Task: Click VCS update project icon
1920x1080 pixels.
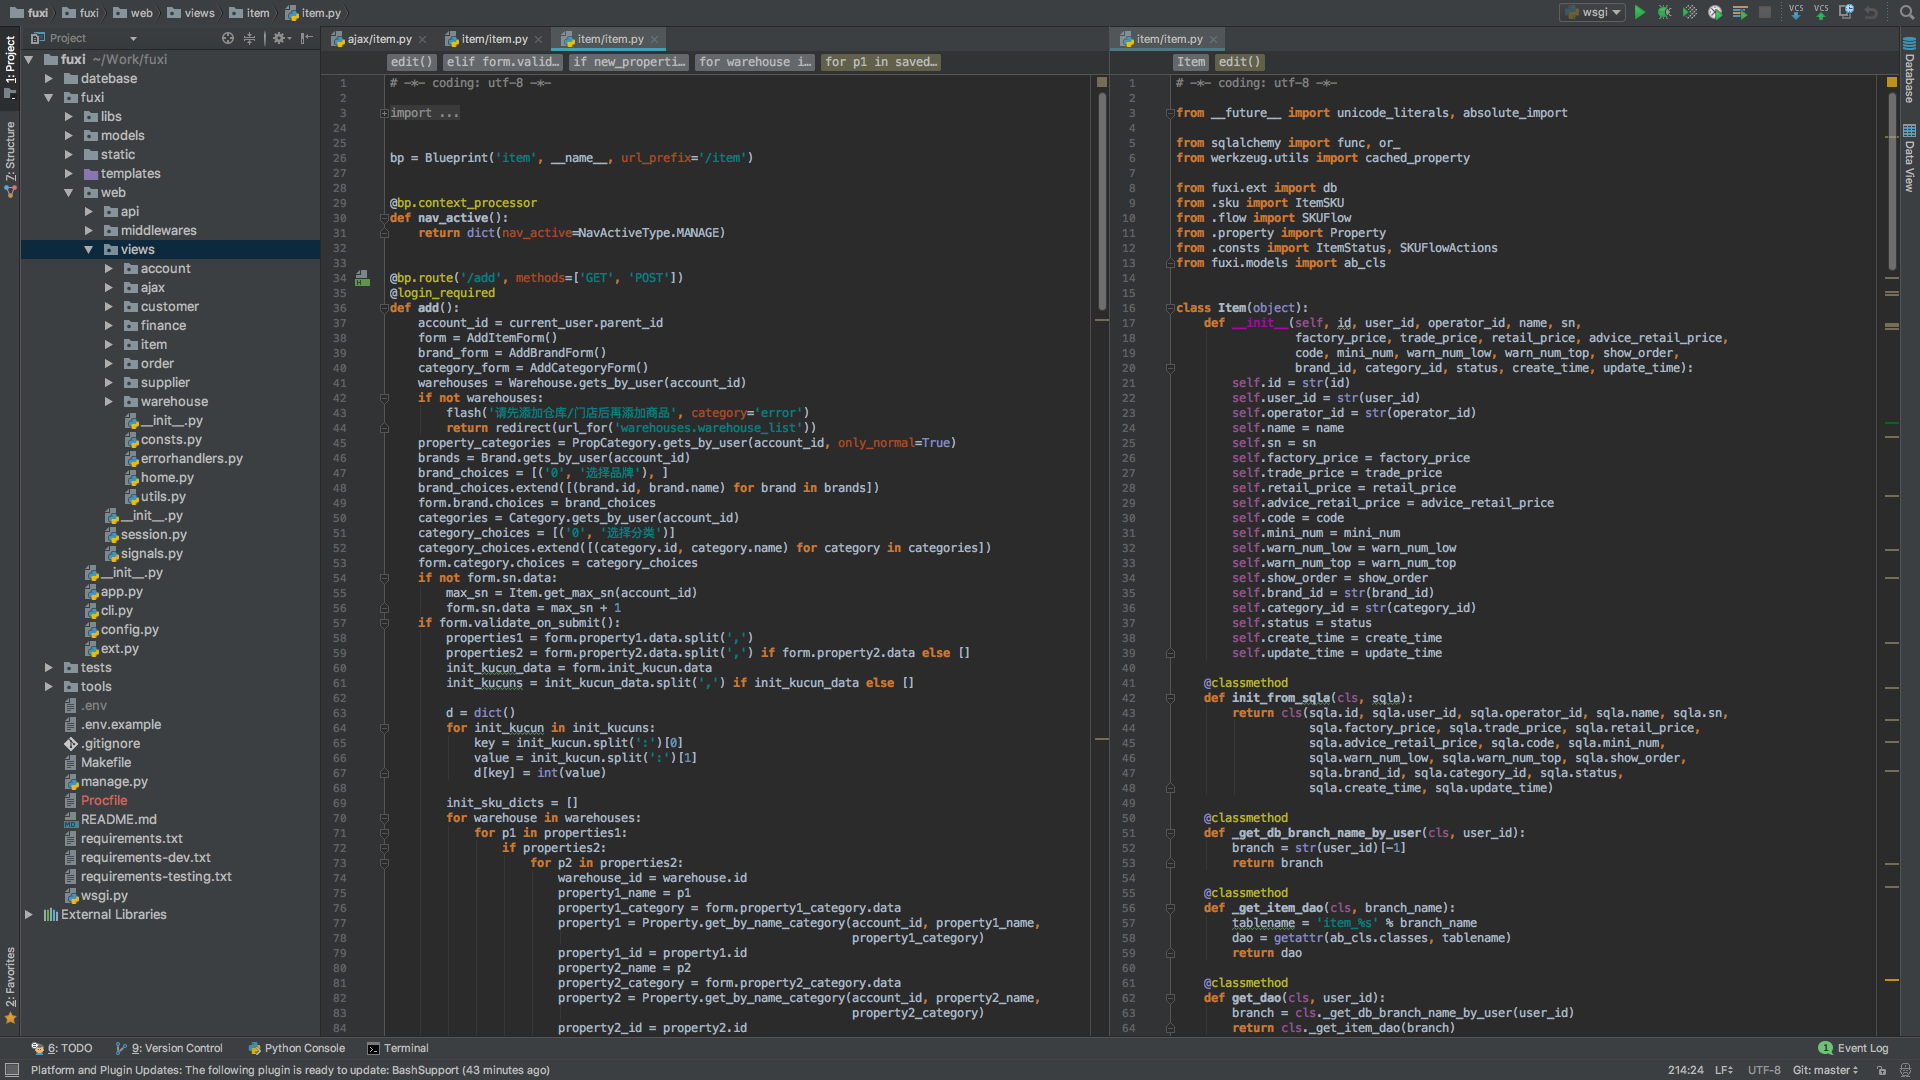Action: click(1796, 12)
